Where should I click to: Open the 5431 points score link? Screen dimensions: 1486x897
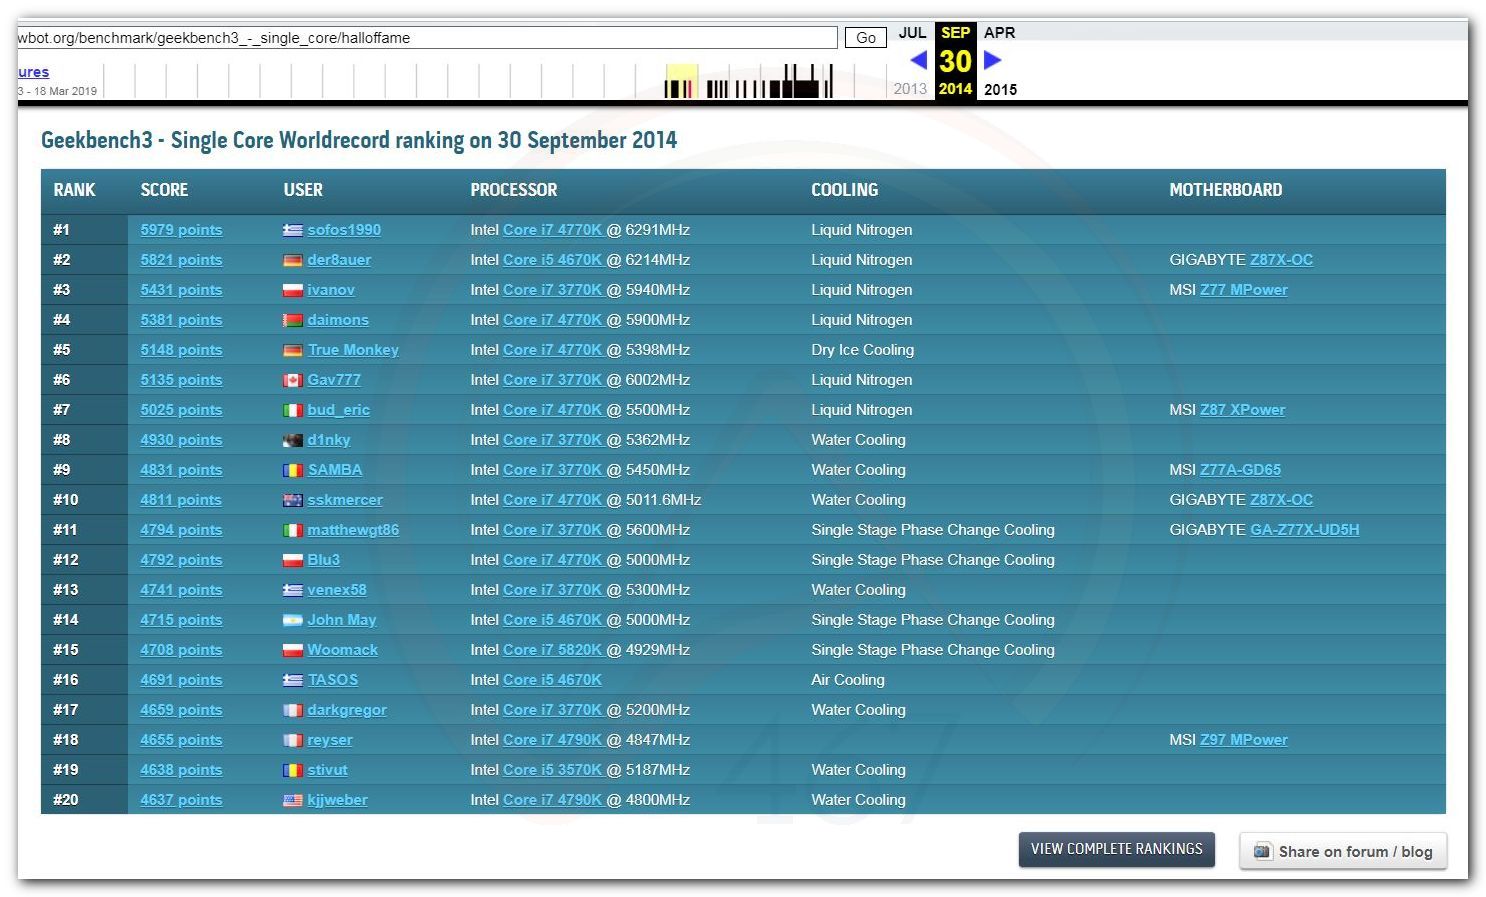(x=181, y=290)
